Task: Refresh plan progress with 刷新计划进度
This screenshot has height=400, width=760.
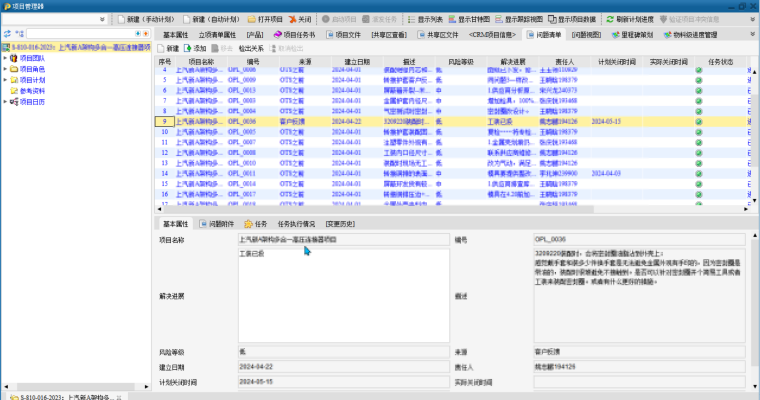Action: (x=630, y=19)
